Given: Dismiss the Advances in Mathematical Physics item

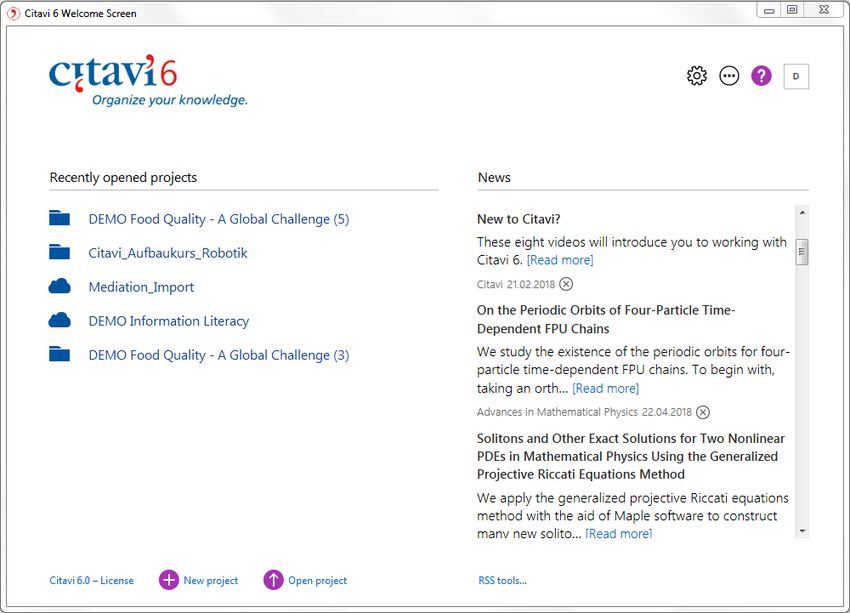Looking at the screenshot, I should point(703,412).
